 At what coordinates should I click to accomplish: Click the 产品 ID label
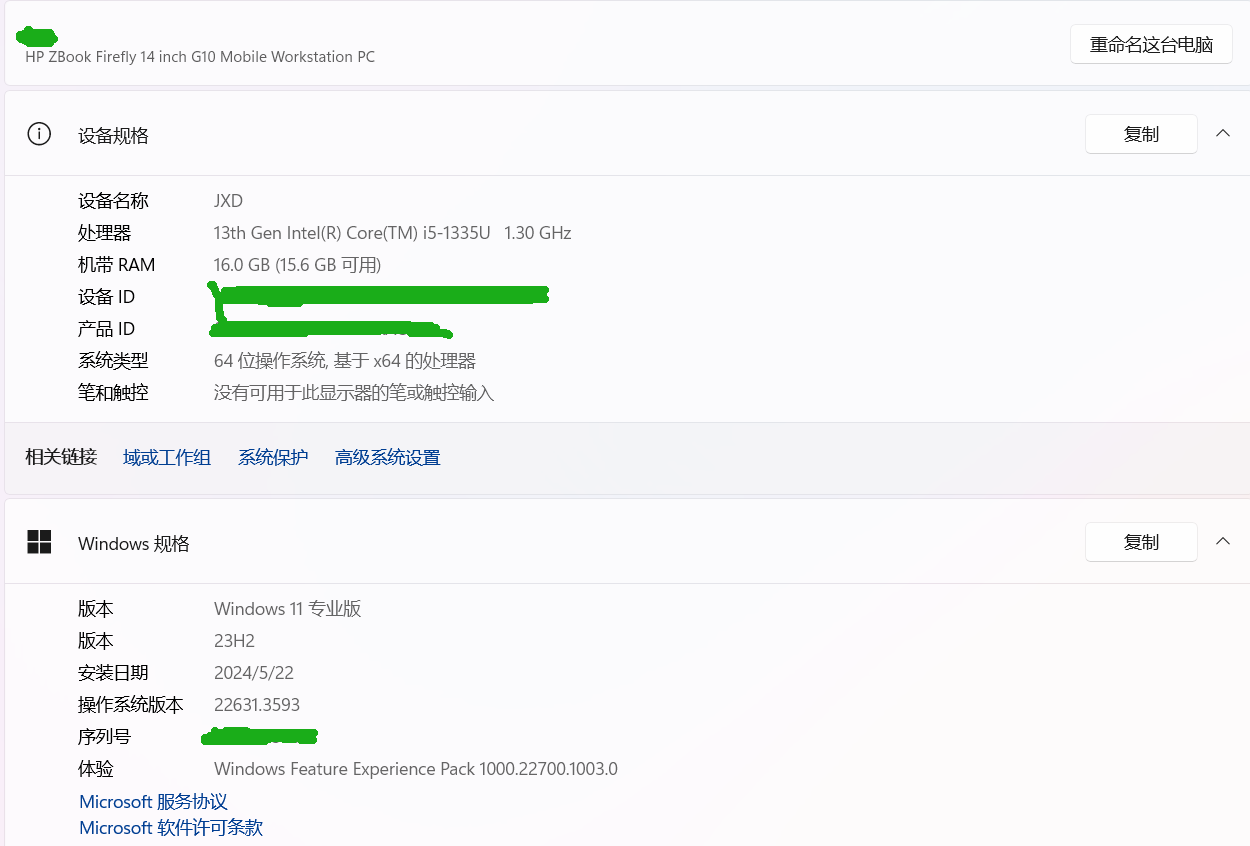pyautogui.click(x=106, y=329)
